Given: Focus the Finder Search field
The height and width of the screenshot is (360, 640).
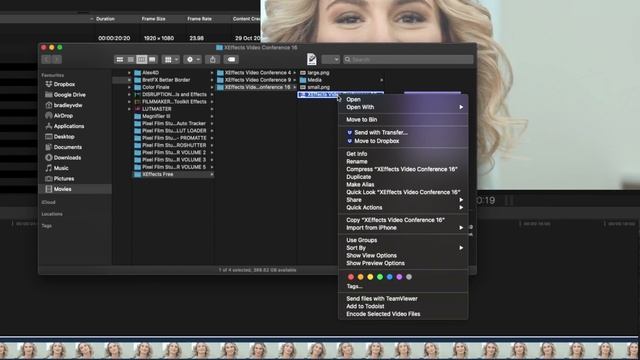Looking at the screenshot, I should coord(408,60).
